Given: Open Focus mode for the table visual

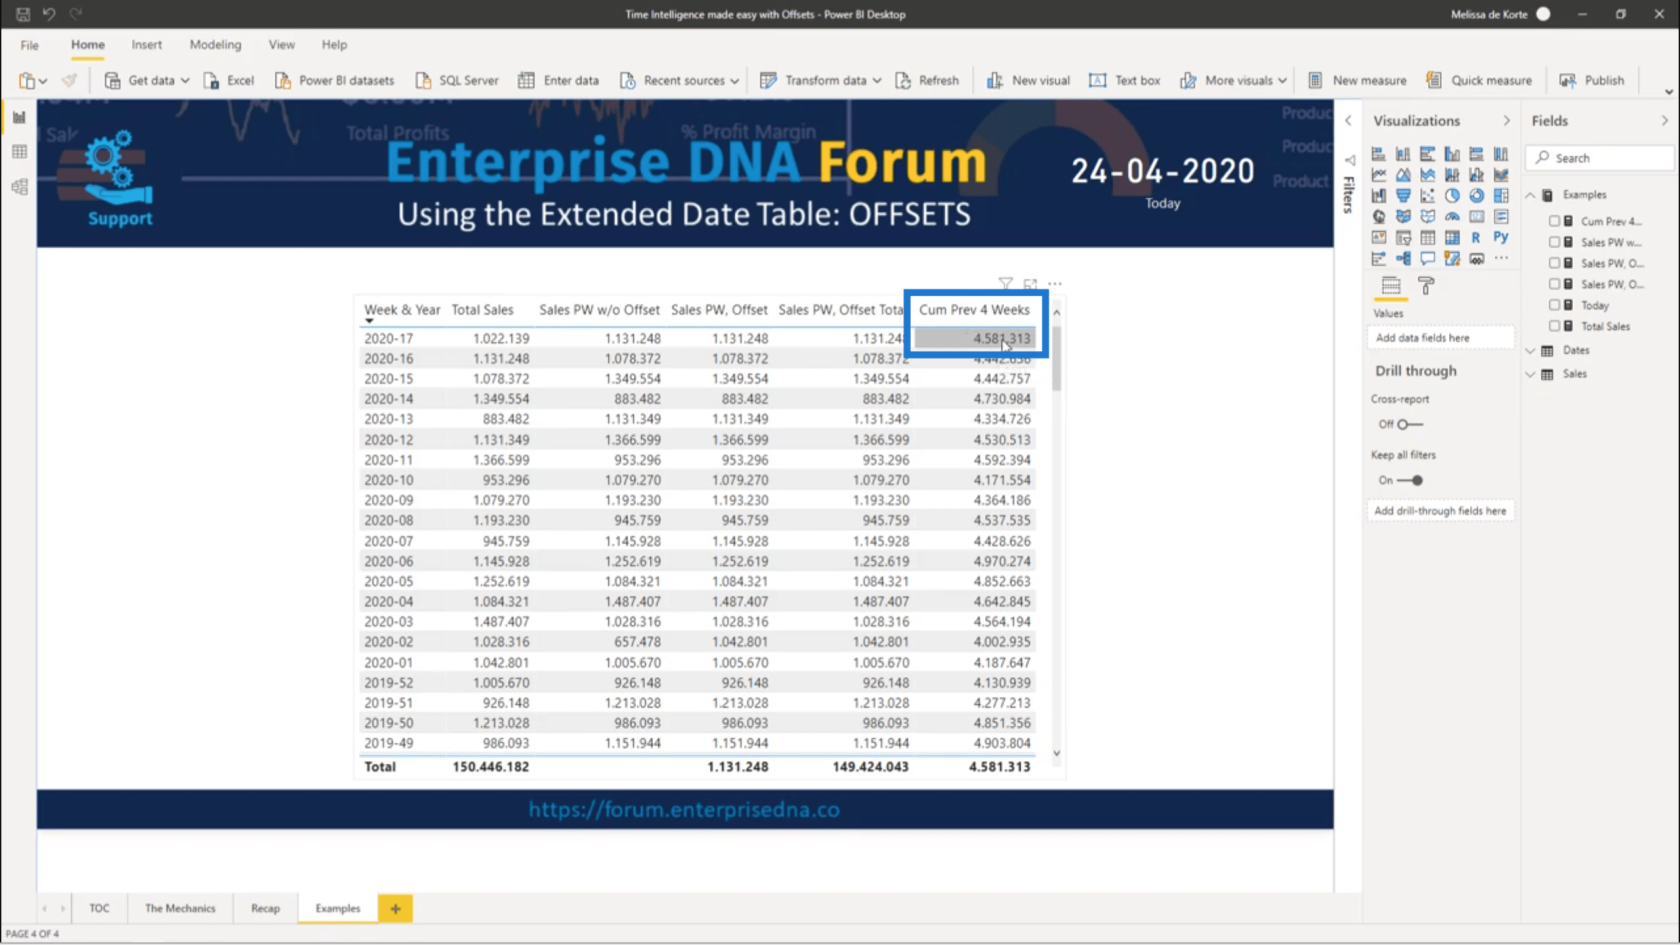Looking at the screenshot, I should (1030, 284).
